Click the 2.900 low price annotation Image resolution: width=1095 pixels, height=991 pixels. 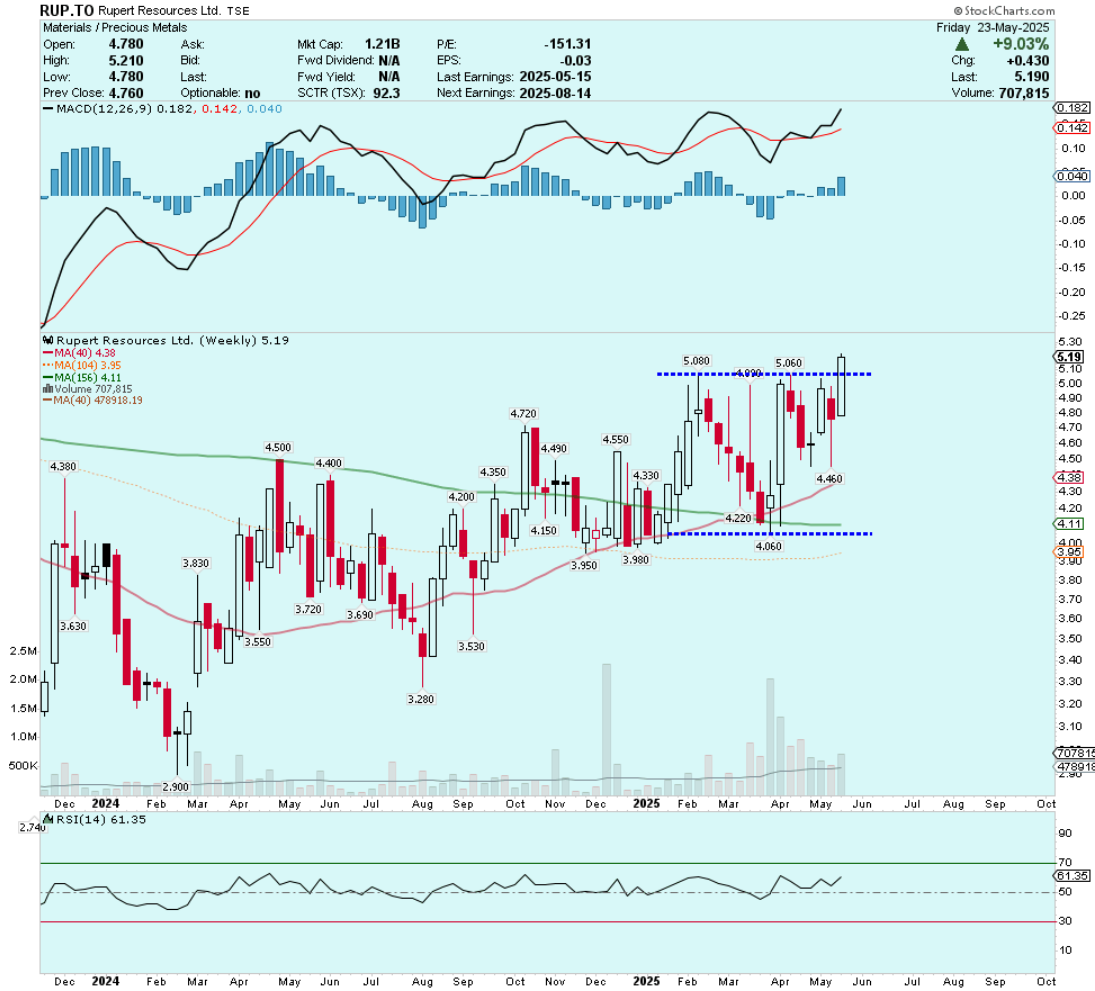coord(175,787)
